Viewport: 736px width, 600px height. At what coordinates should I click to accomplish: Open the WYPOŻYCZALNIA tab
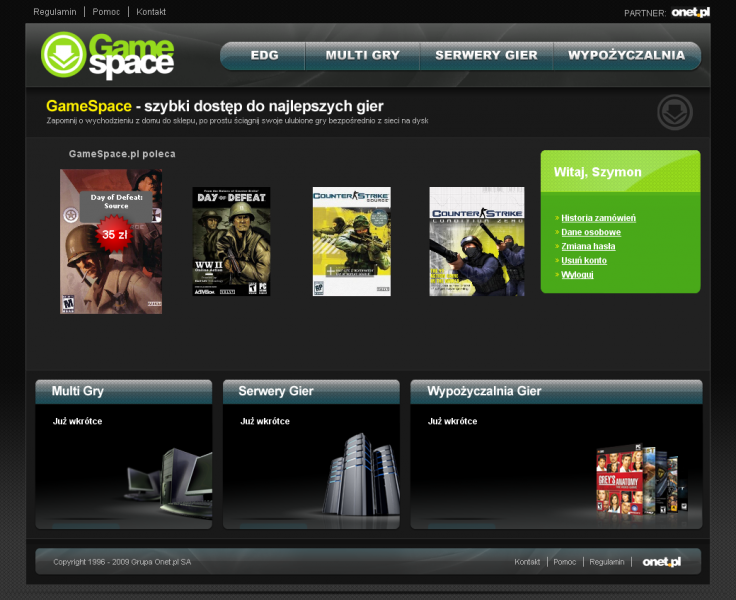[x=626, y=56]
